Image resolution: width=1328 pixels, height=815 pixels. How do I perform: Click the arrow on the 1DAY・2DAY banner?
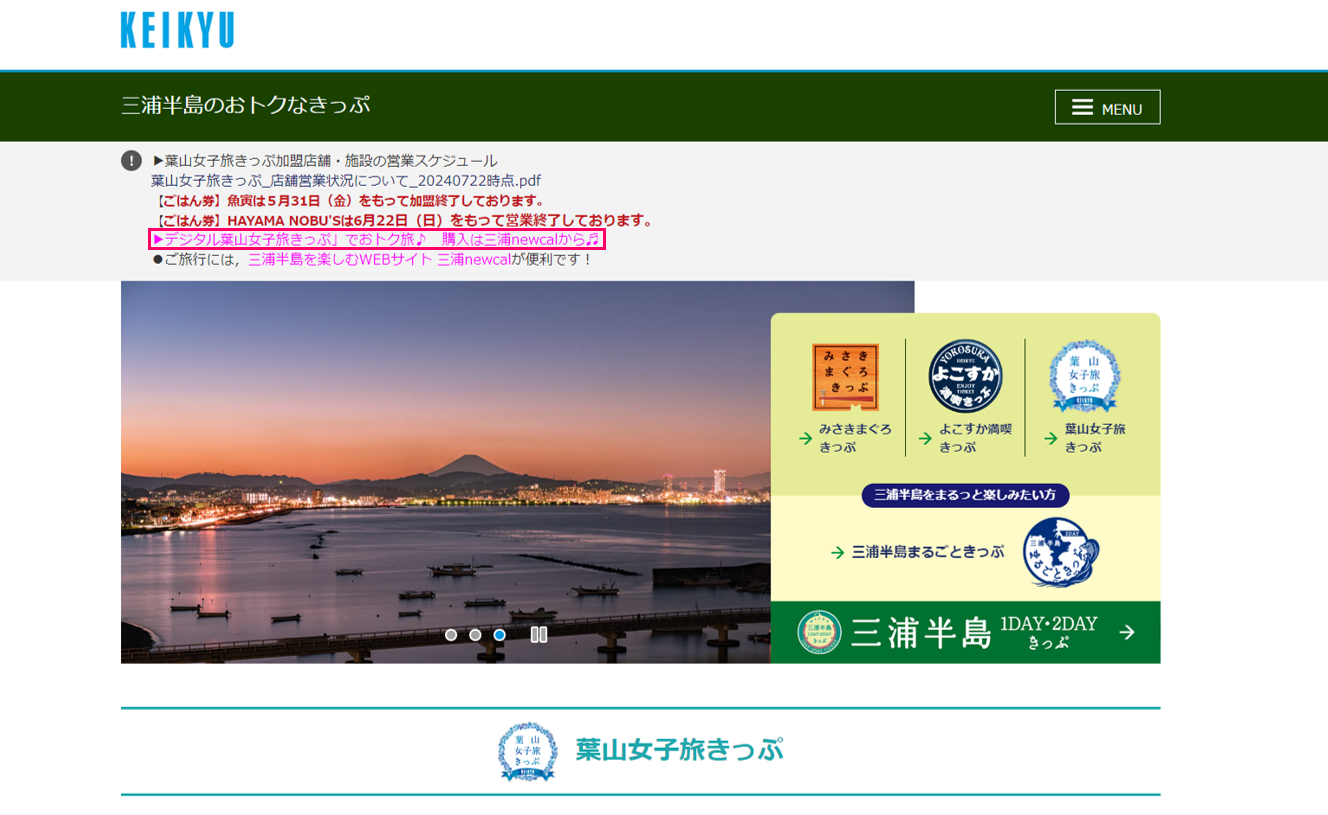point(1127,632)
